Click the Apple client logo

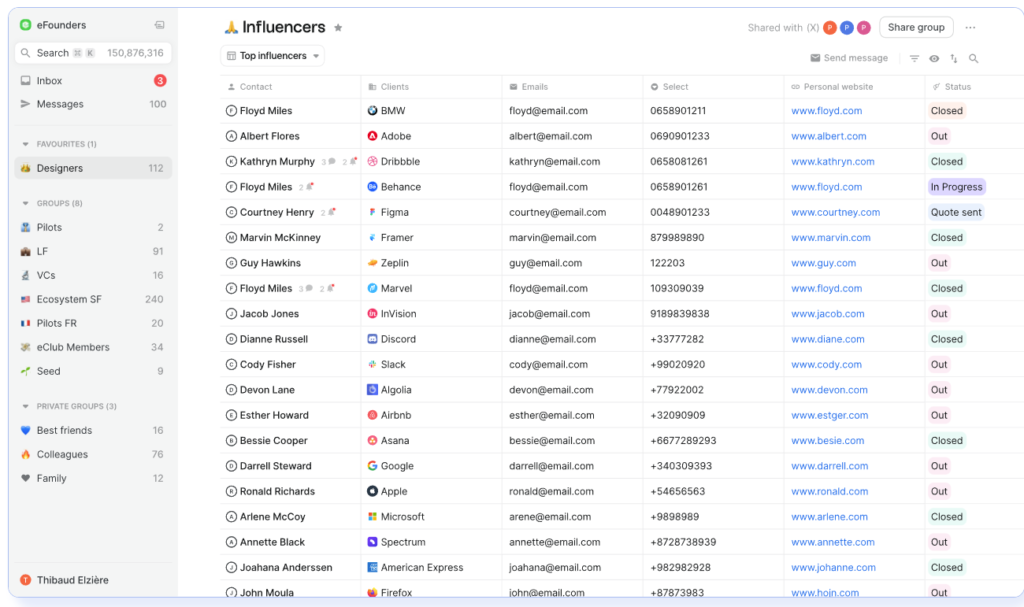click(372, 491)
